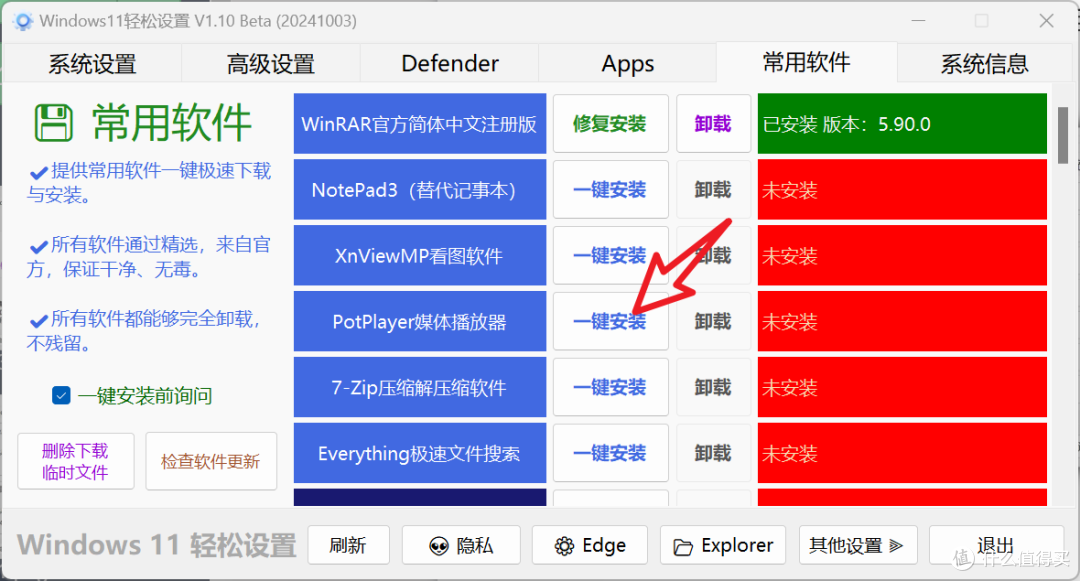Screen dimensions: 1080x581
Task: Click the large floppy-disk icon beside 常用软件
Action: point(54,123)
